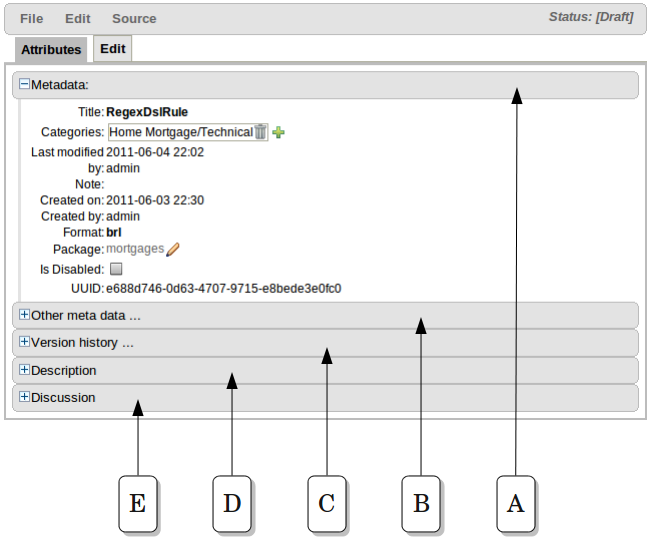Open the File menu
The width and height of the screenshot is (651, 538).
tap(32, 19)
